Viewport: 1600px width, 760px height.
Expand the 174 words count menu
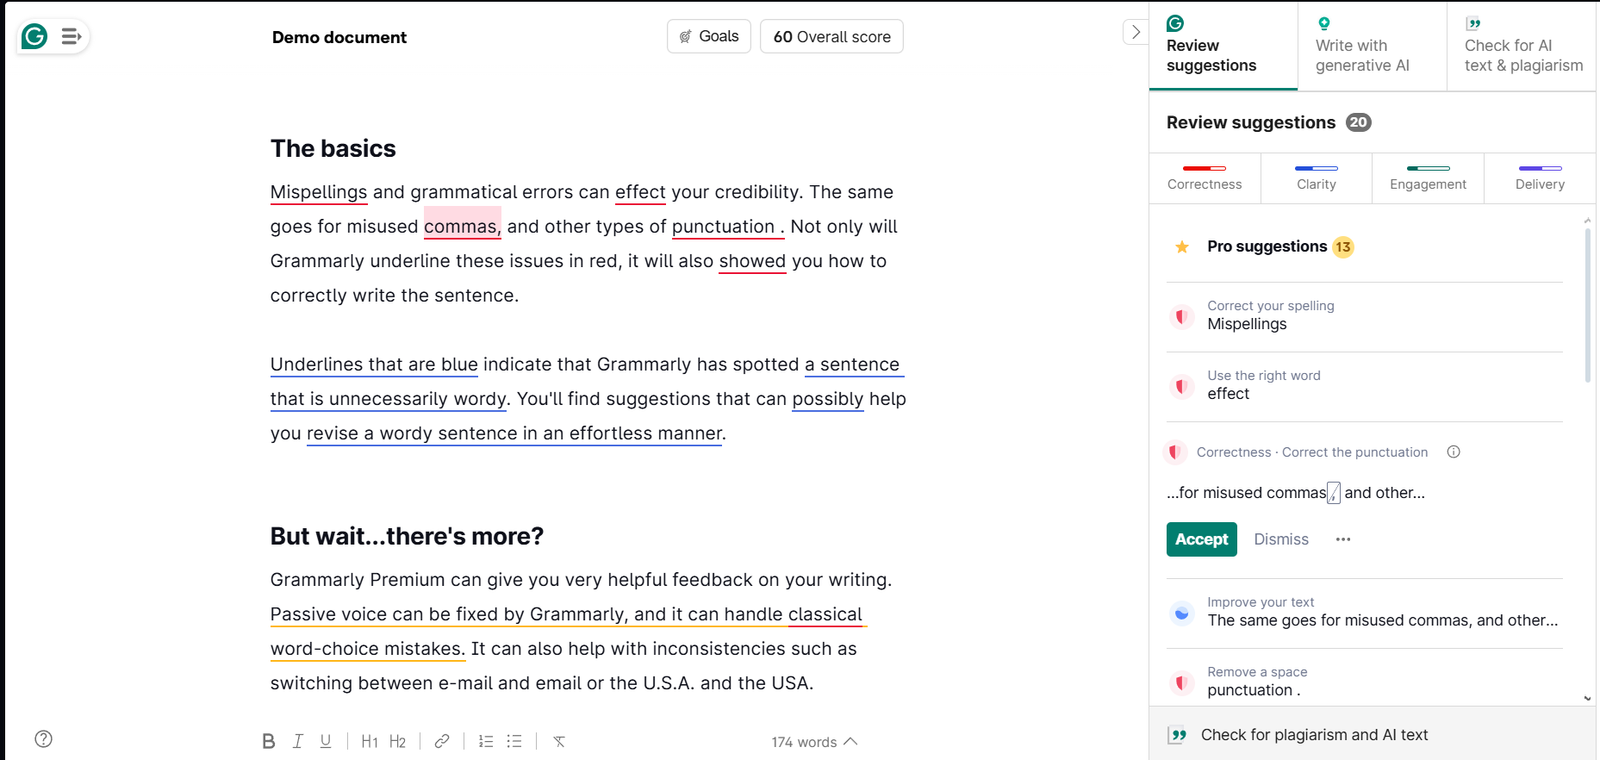[814, 742]
